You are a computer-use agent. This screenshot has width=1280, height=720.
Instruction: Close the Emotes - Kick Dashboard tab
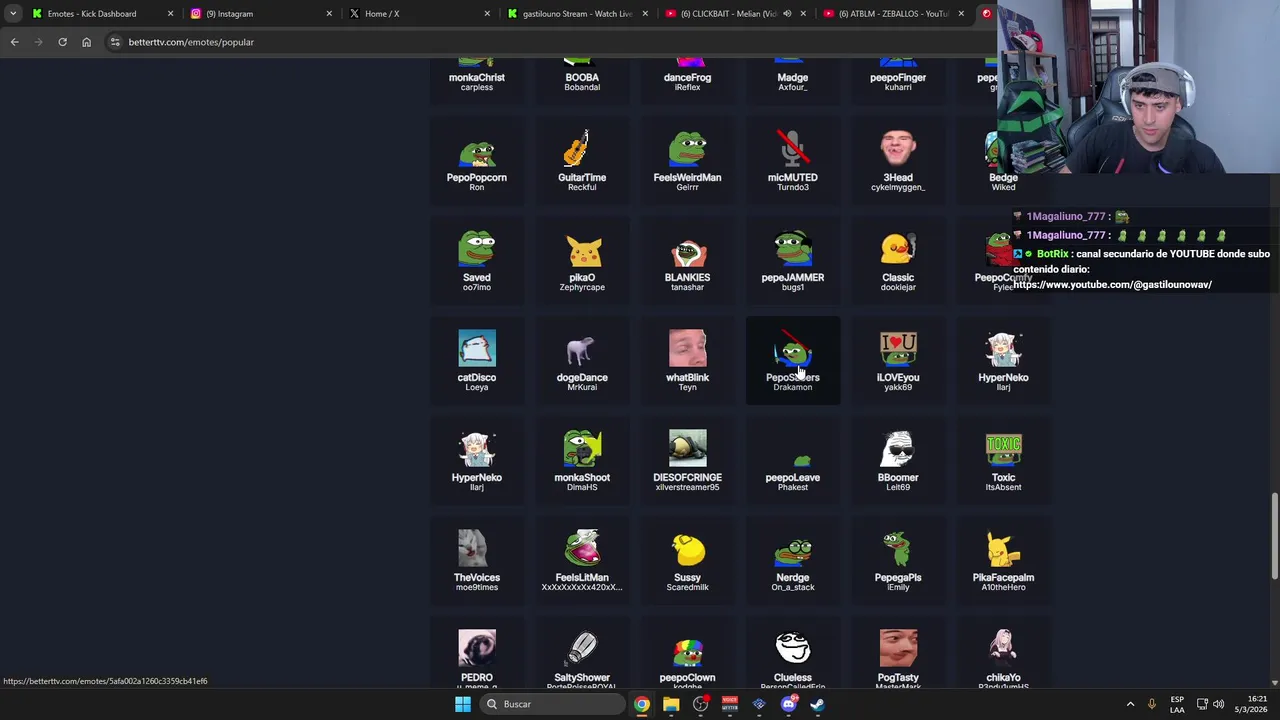pos(170,14)
